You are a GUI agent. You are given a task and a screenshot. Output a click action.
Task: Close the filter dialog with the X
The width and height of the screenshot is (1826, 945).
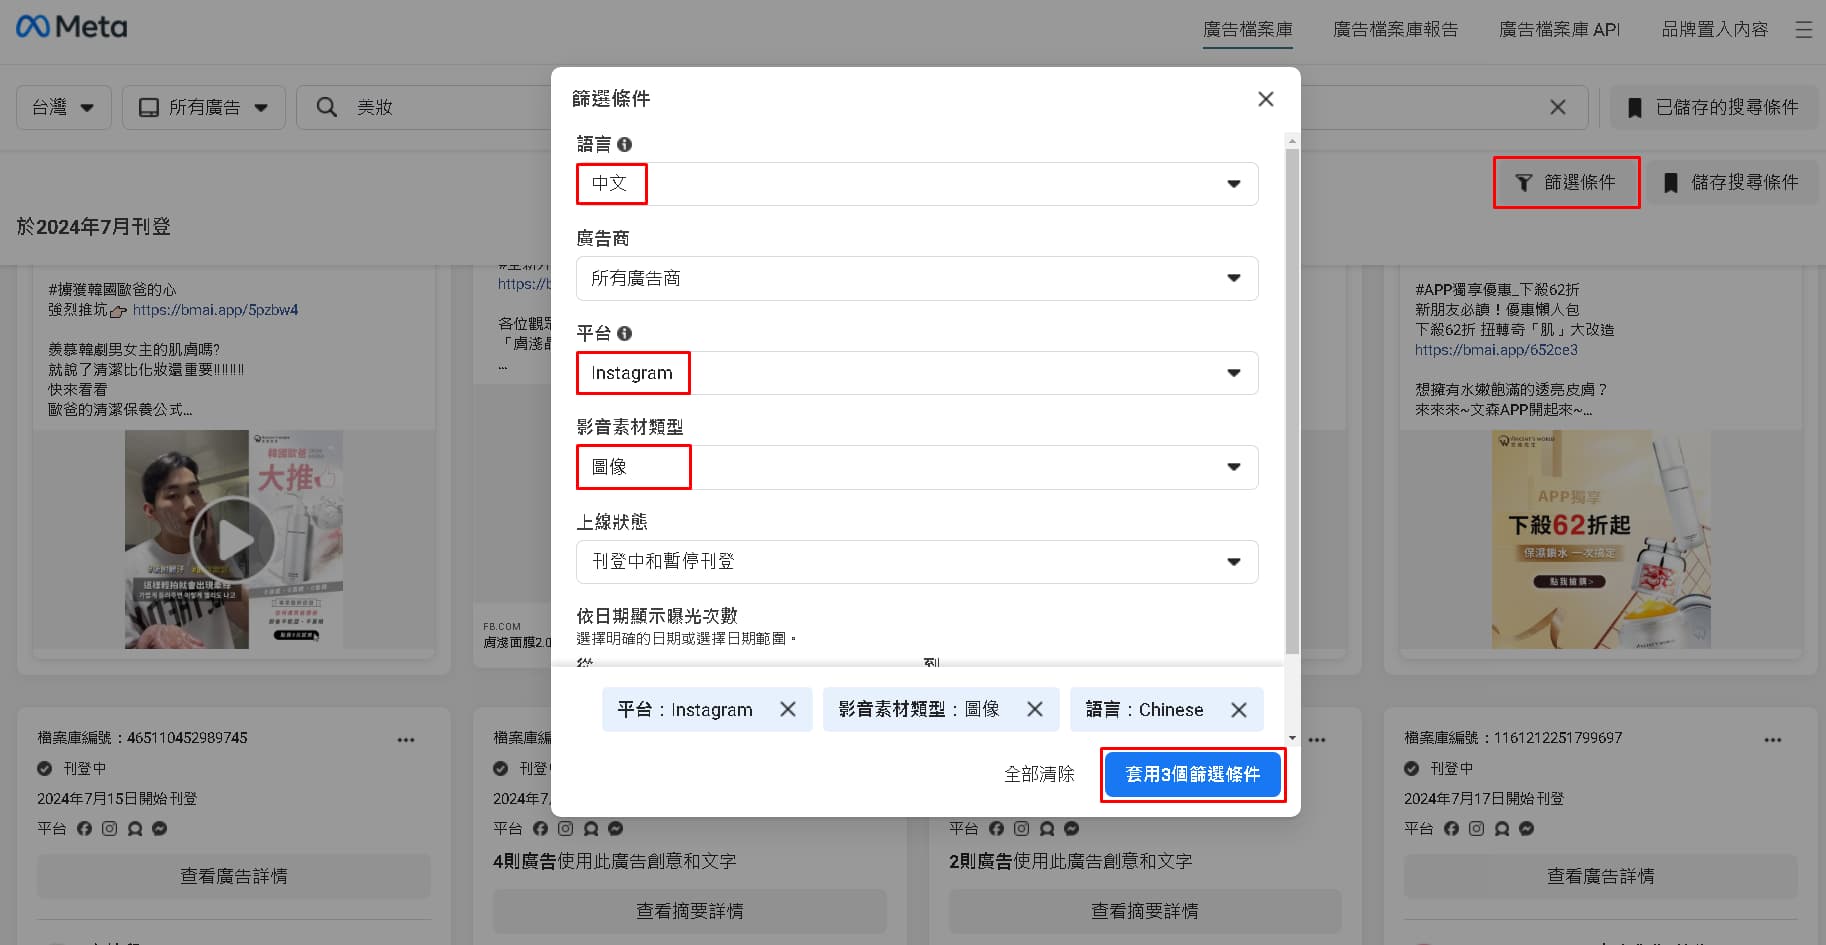[x=1266, y=99]
